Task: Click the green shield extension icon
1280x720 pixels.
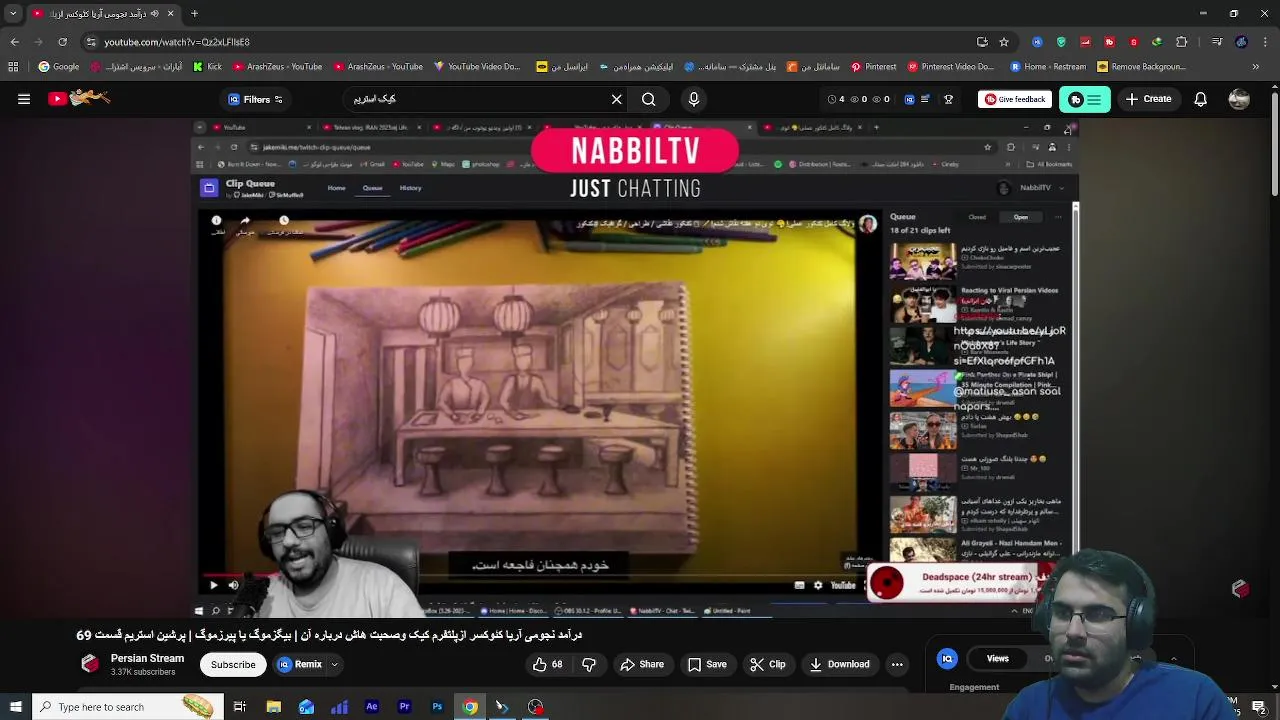Action: [1061, 42]
